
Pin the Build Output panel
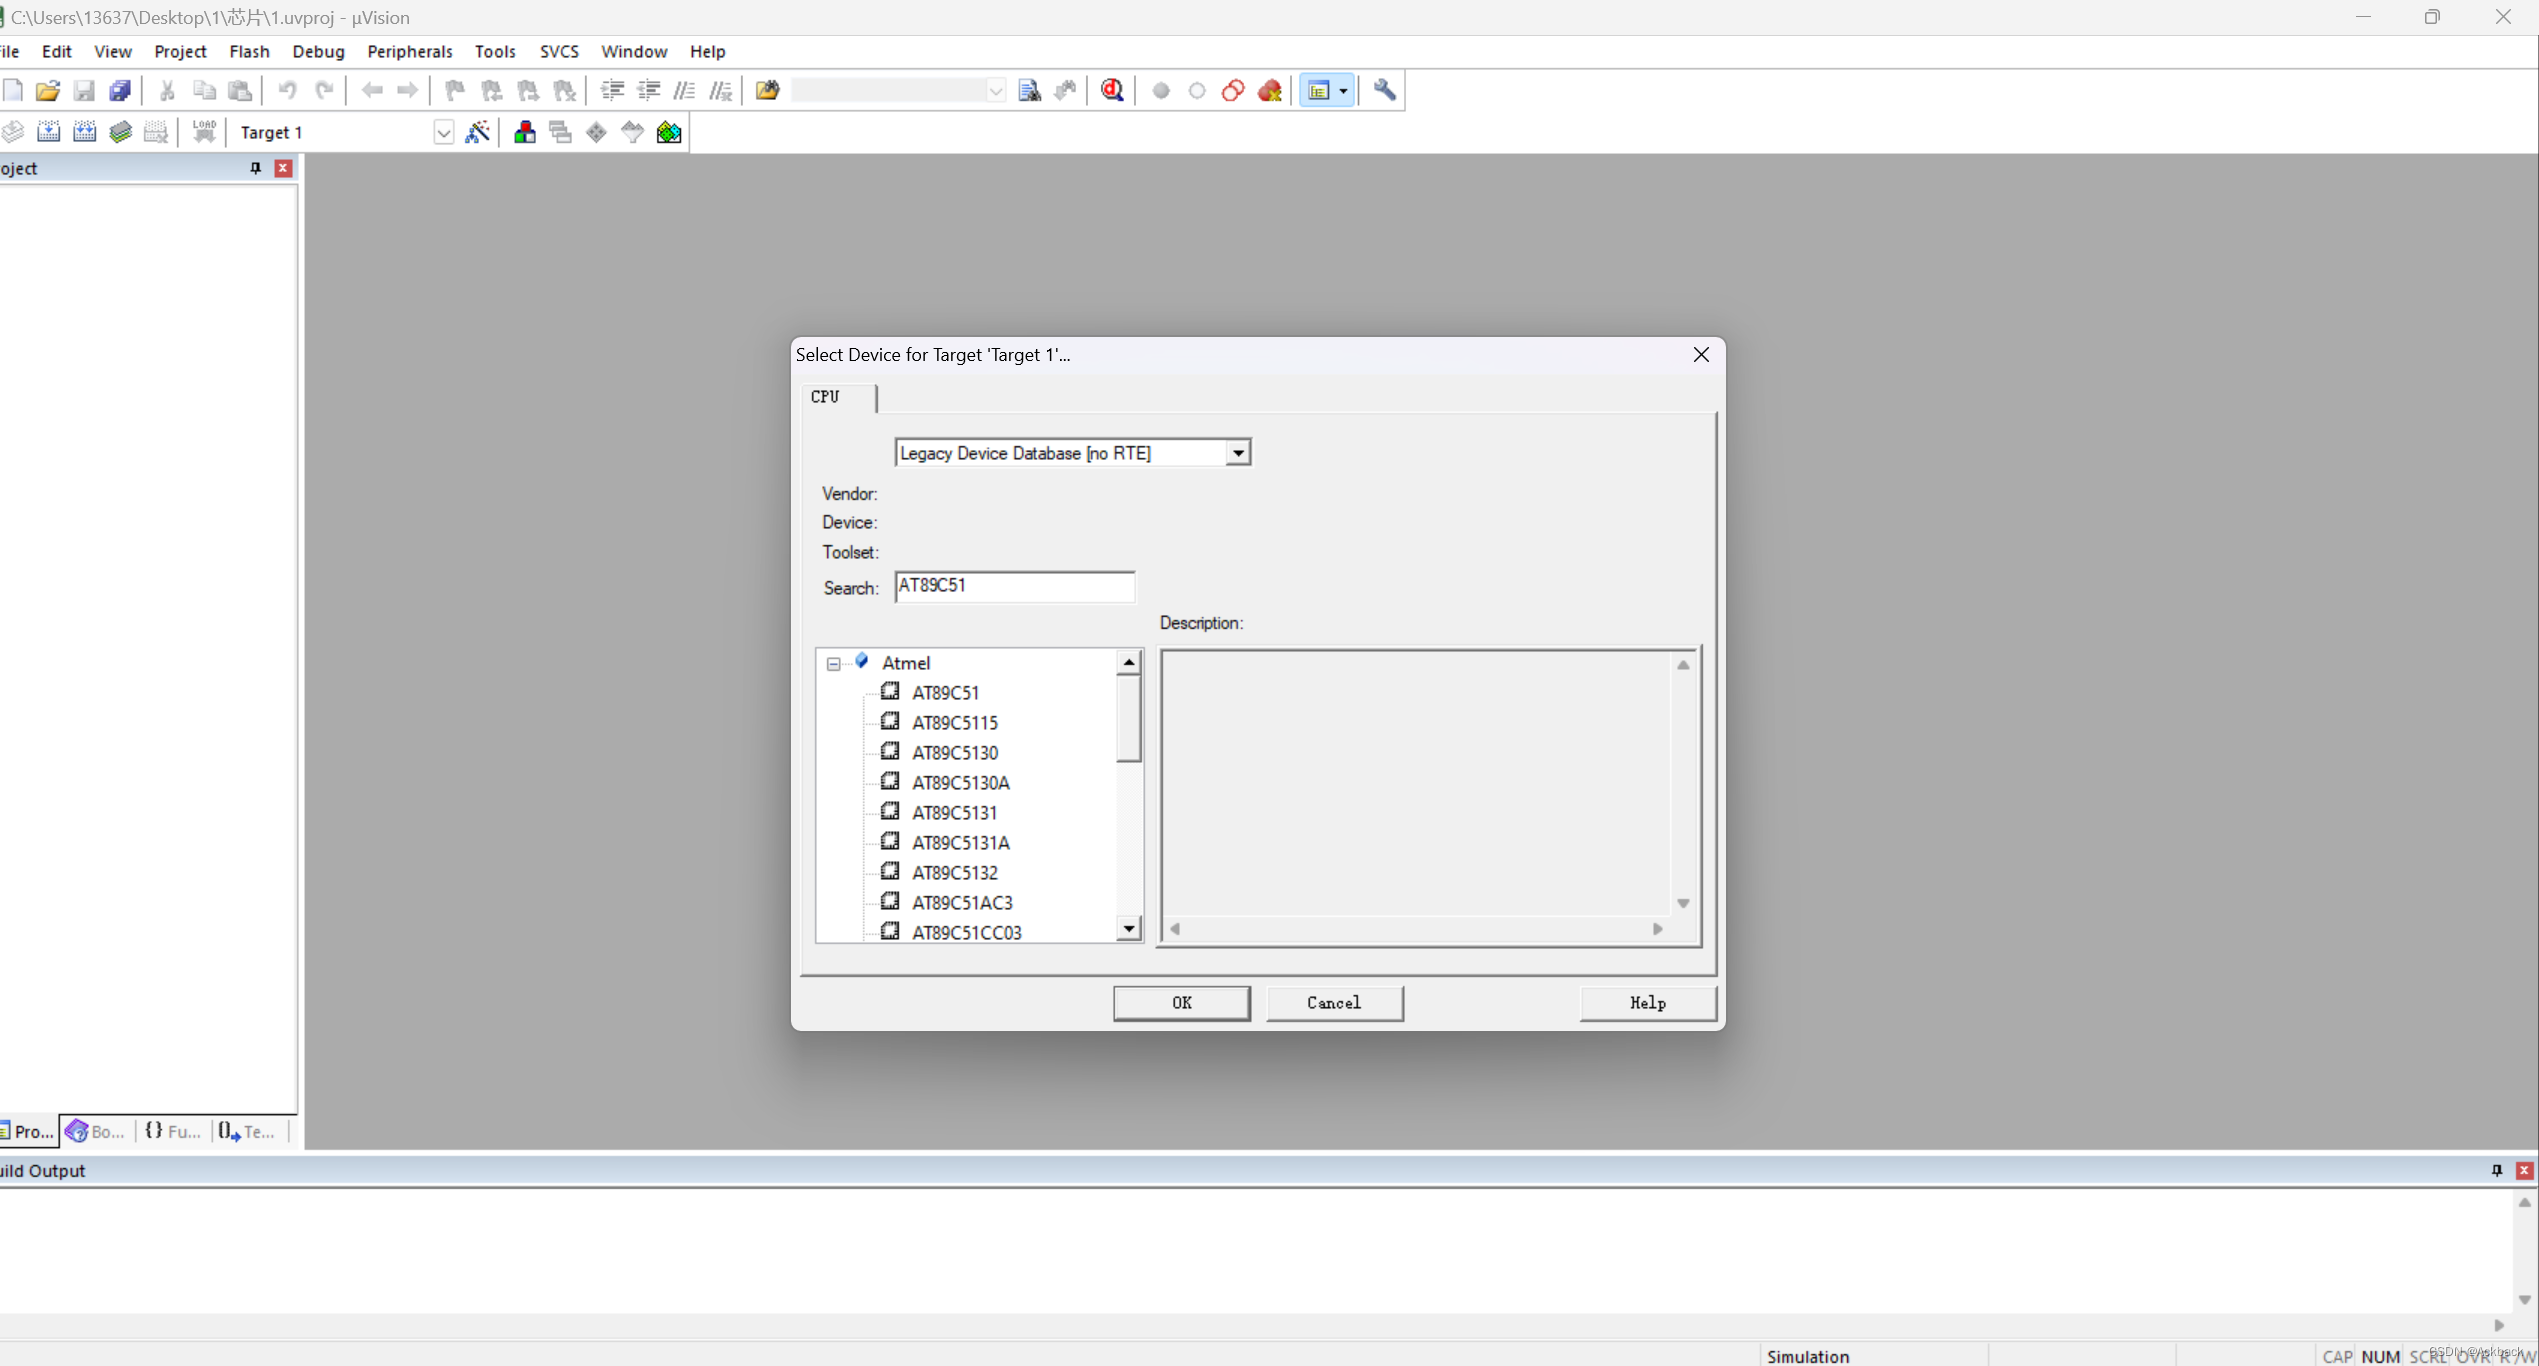point(2496,1170)
